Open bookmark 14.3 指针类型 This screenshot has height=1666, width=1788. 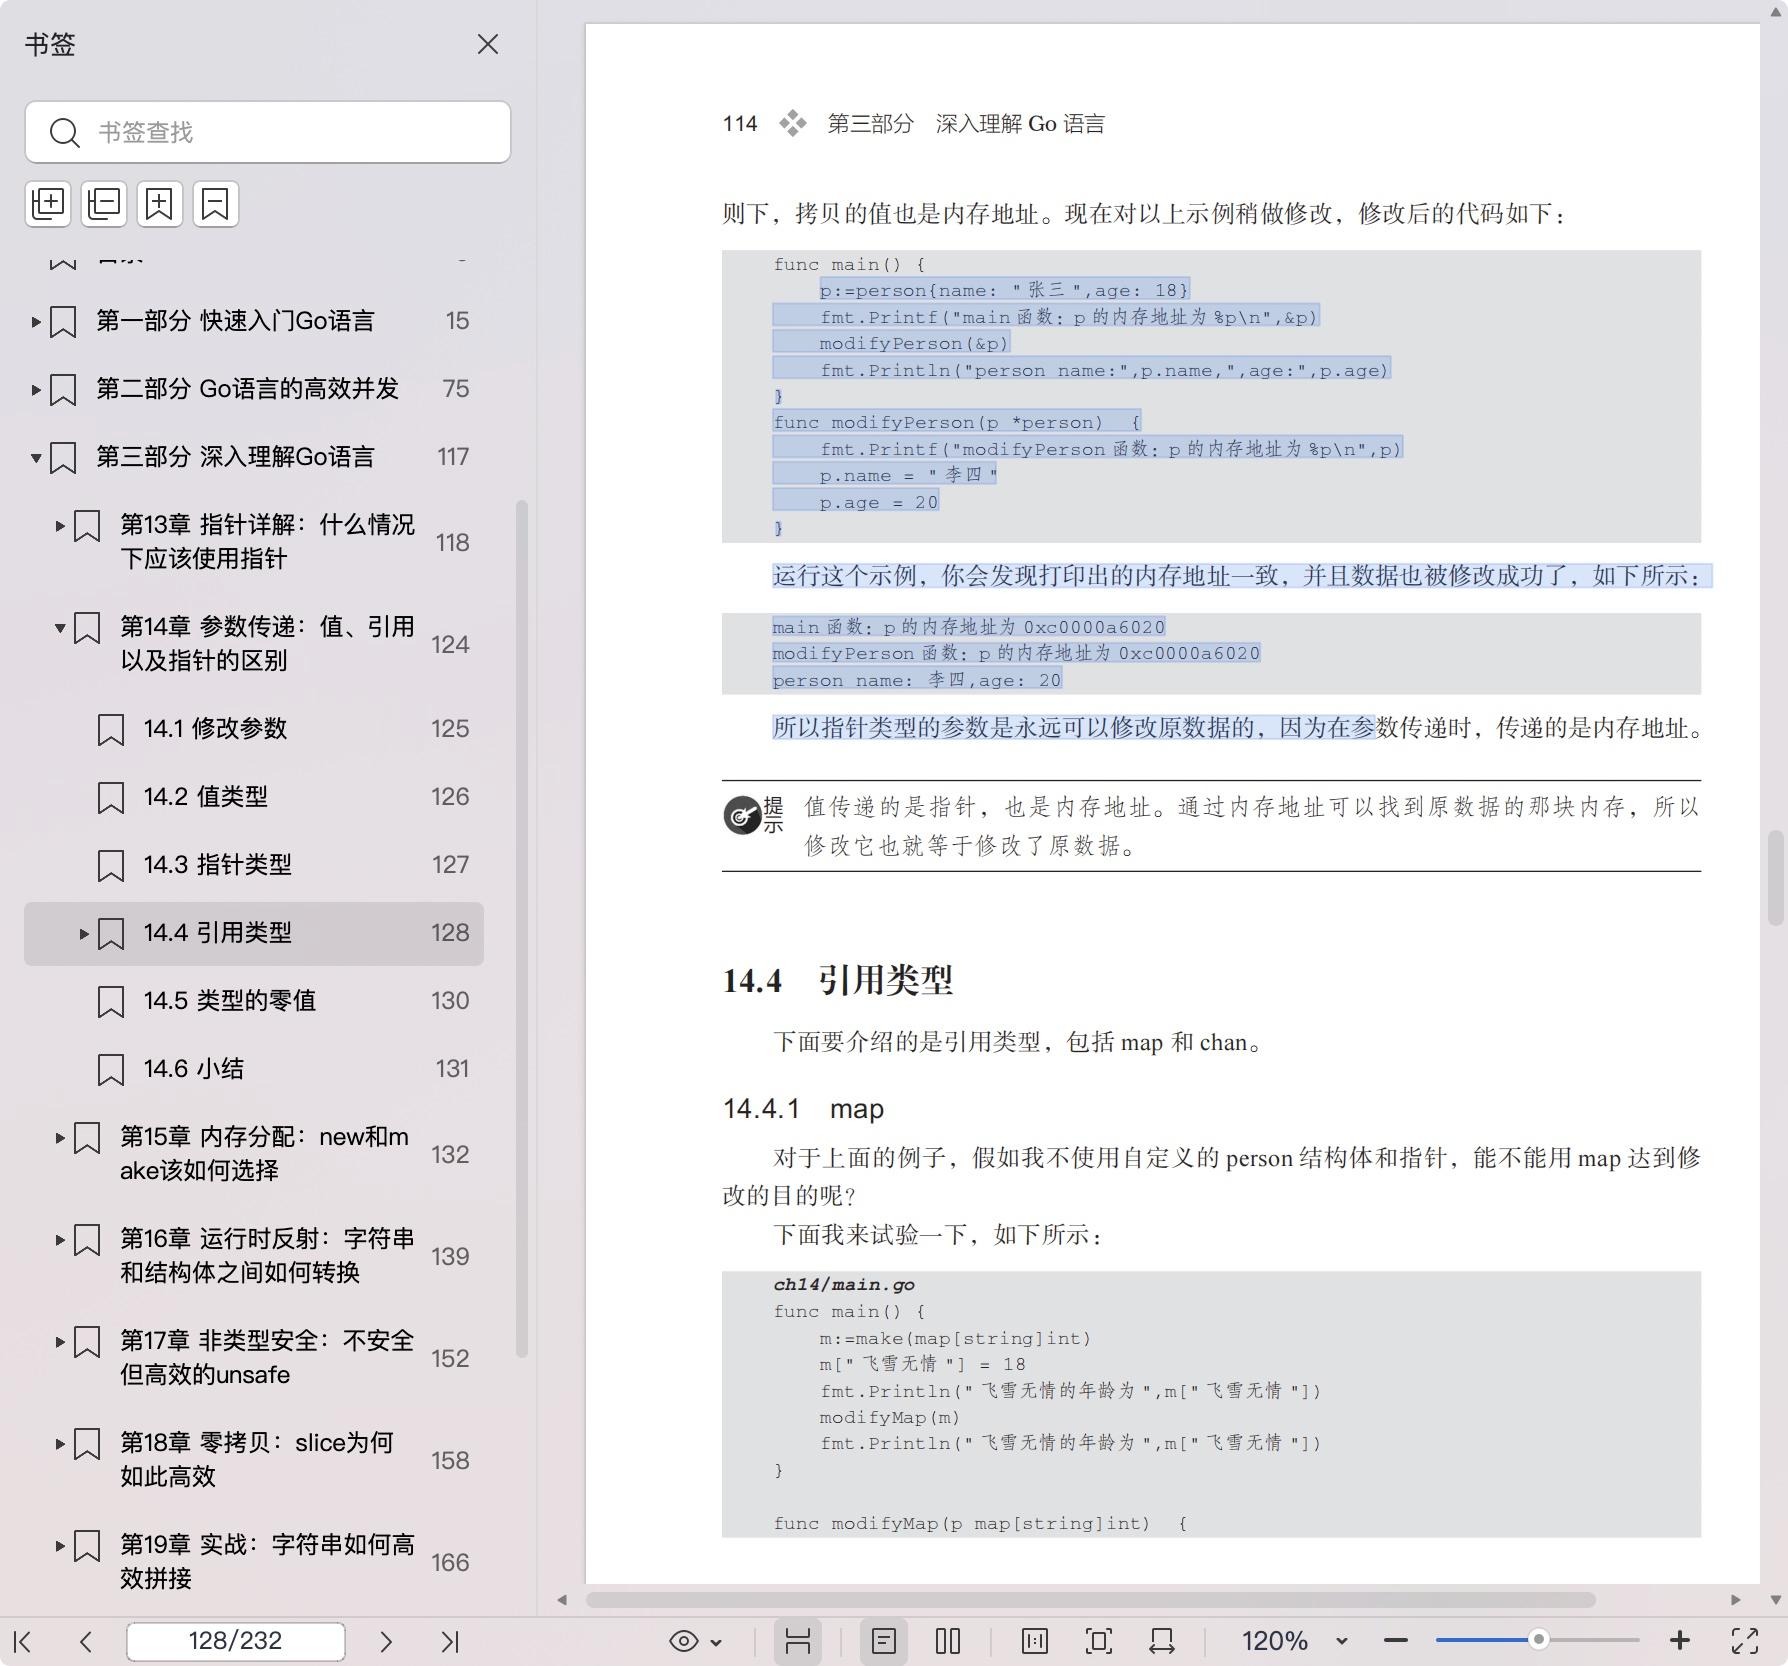tap(218, 865)
